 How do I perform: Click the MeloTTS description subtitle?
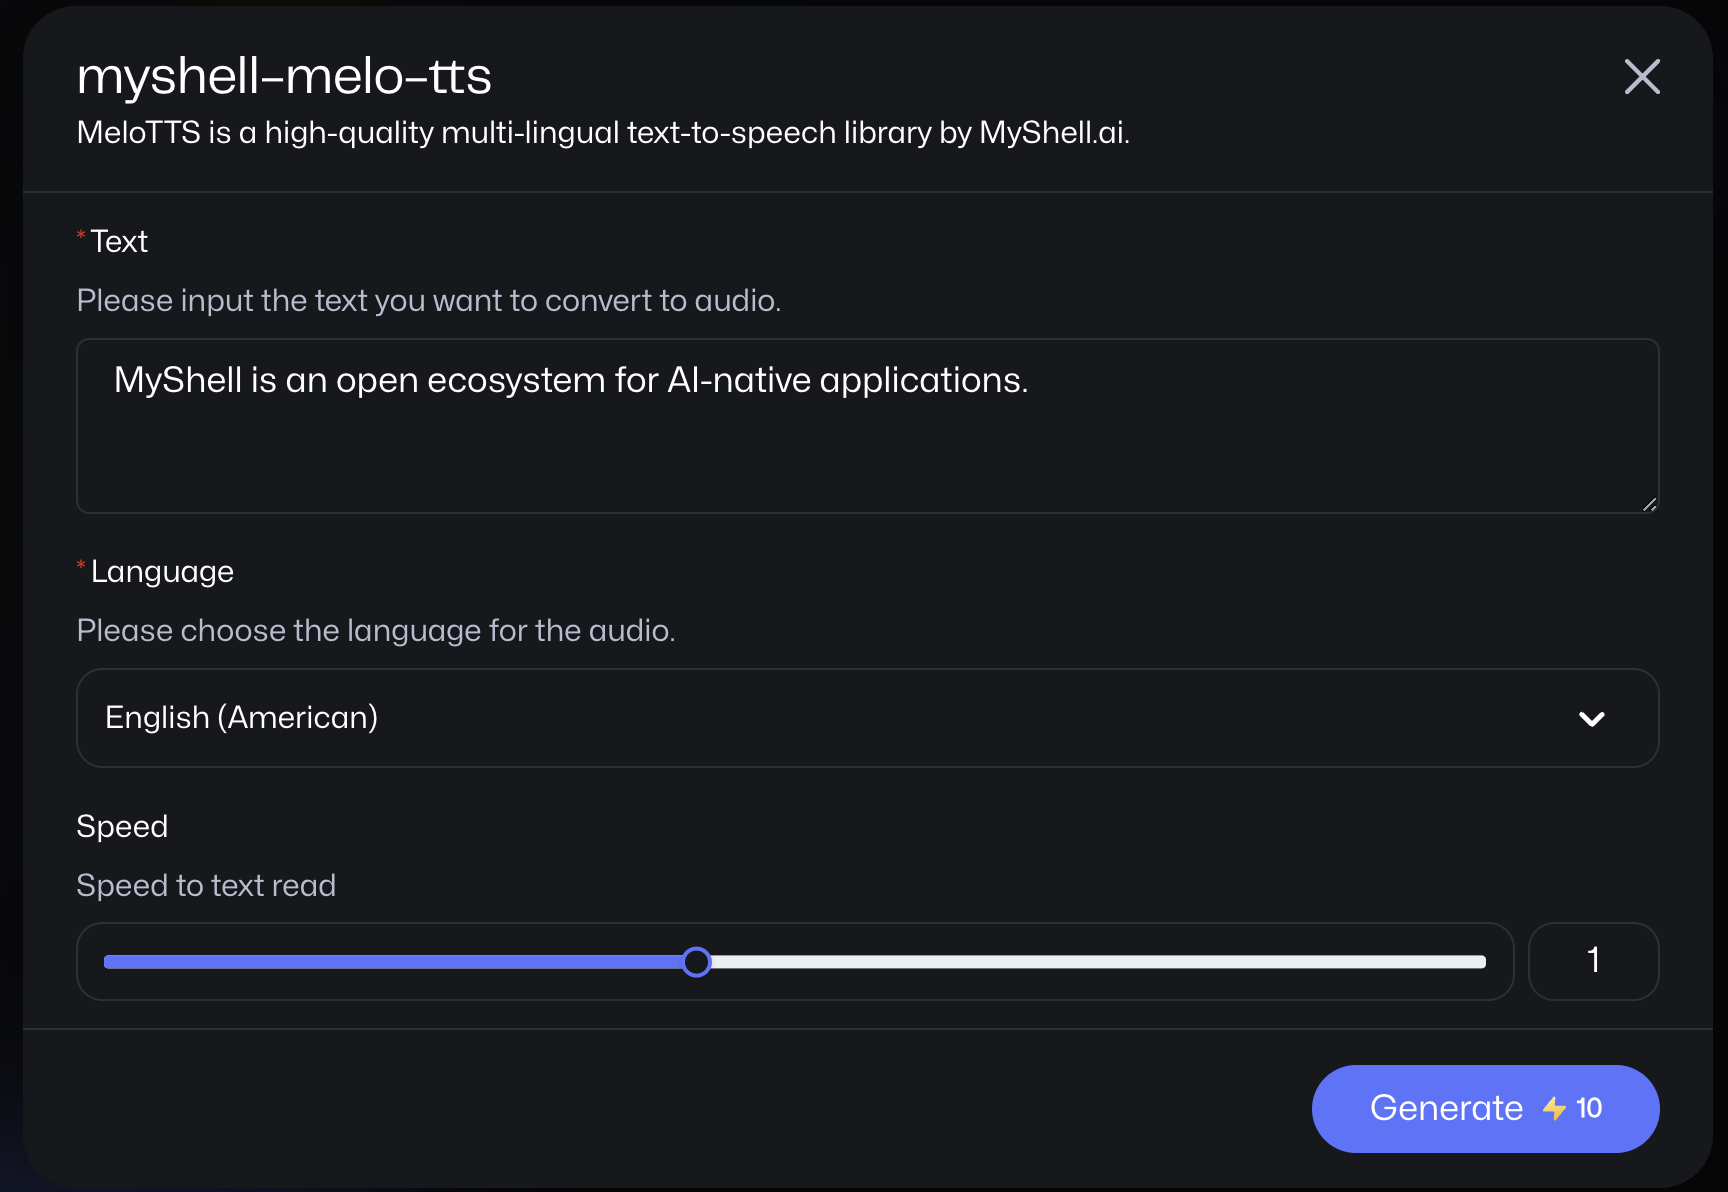point(603,132)
